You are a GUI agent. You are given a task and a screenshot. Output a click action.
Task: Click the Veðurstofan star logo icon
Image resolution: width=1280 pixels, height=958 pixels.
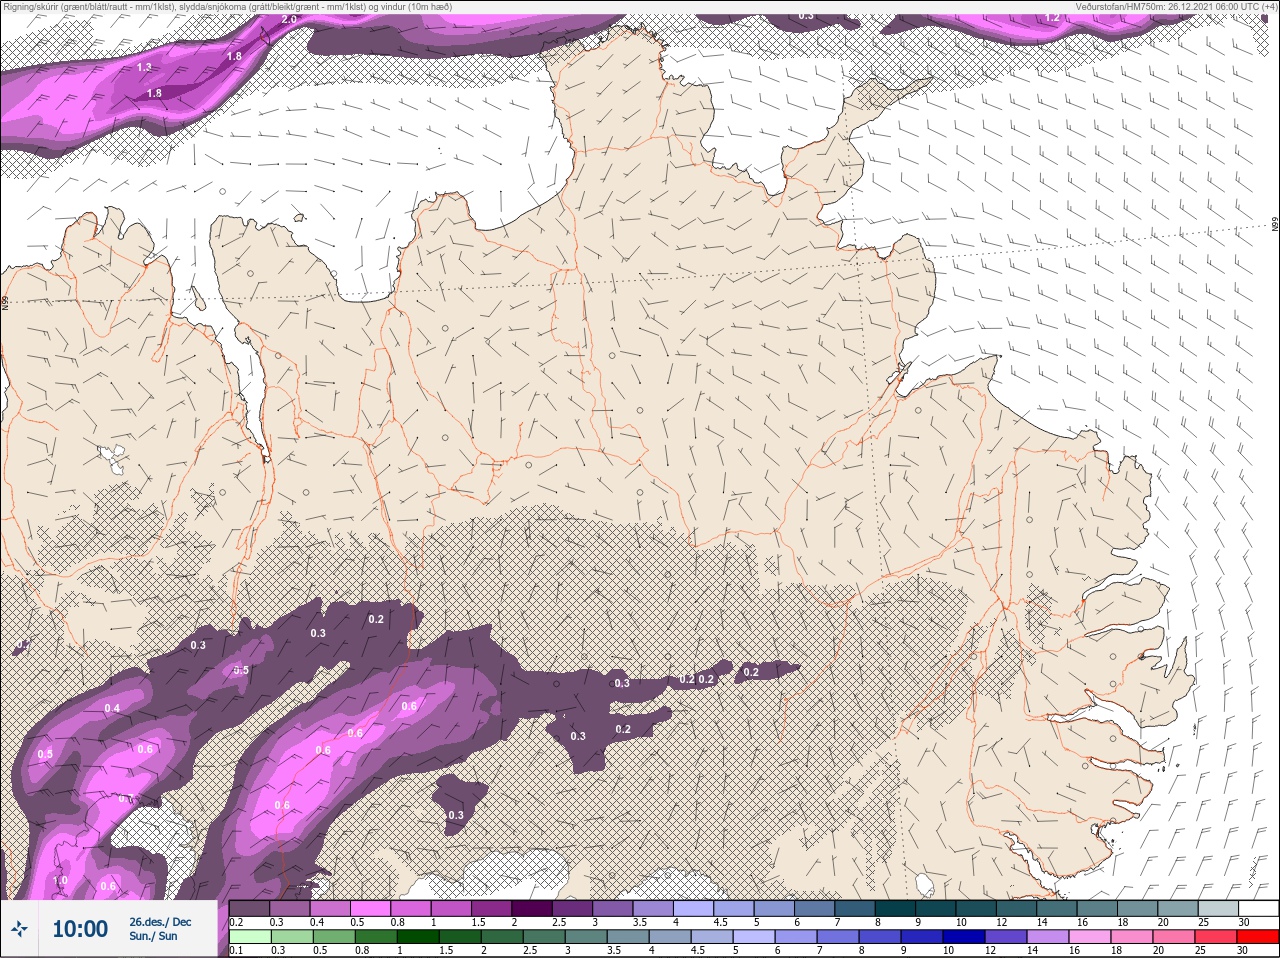20,929
